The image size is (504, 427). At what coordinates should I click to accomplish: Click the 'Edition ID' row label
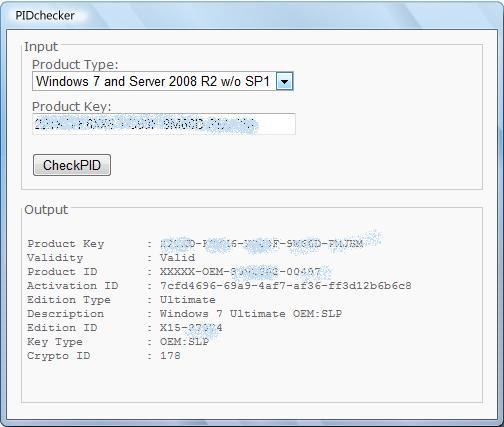(x=62, y=328)
